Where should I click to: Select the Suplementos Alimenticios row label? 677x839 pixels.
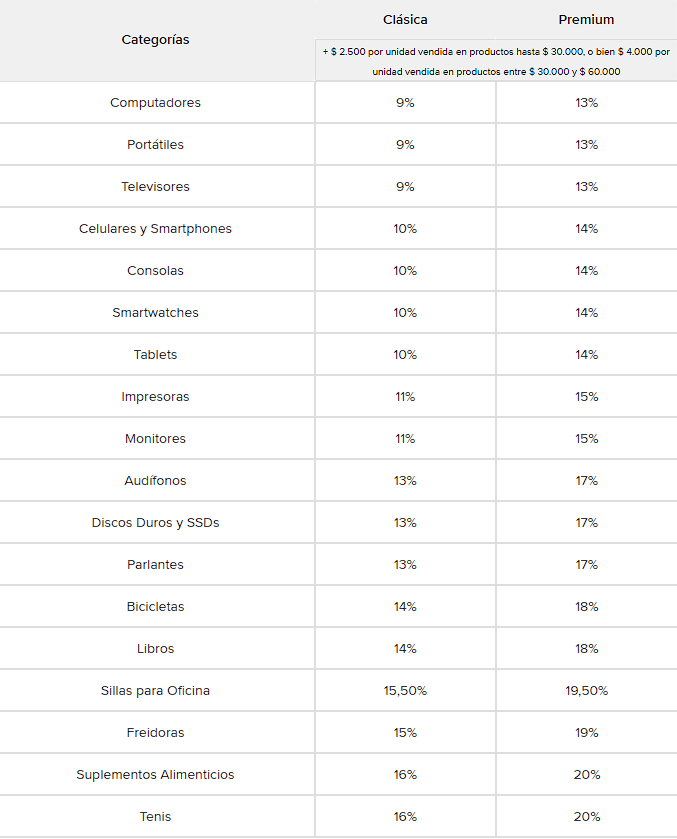click(155, 775)
